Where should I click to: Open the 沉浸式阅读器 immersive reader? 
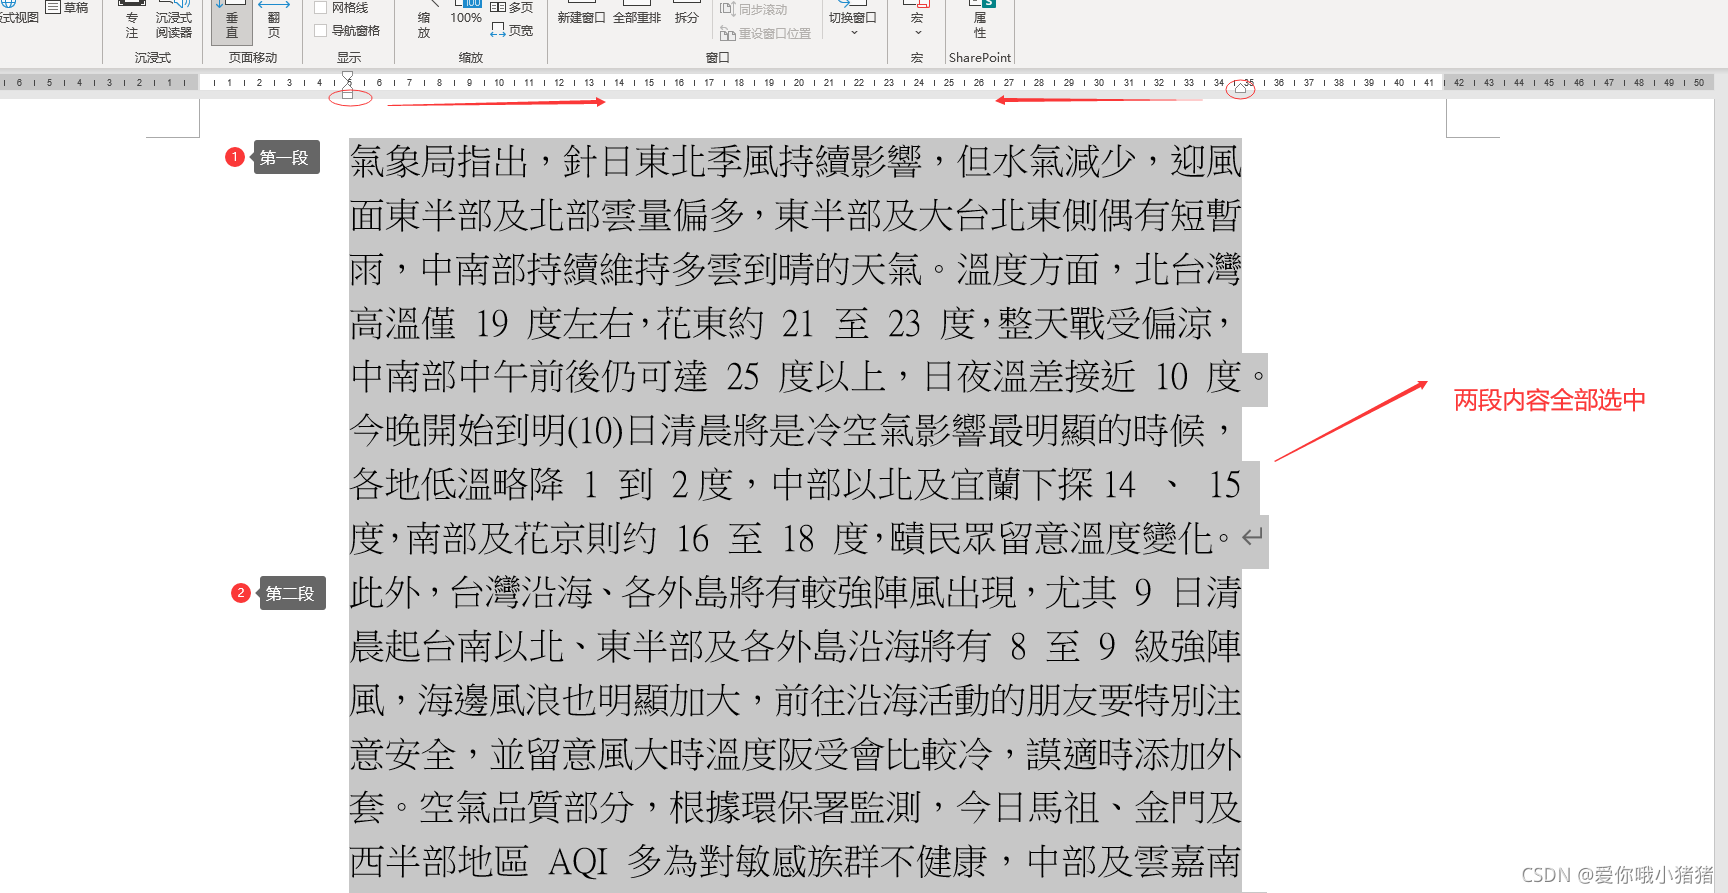click(173, 19)
